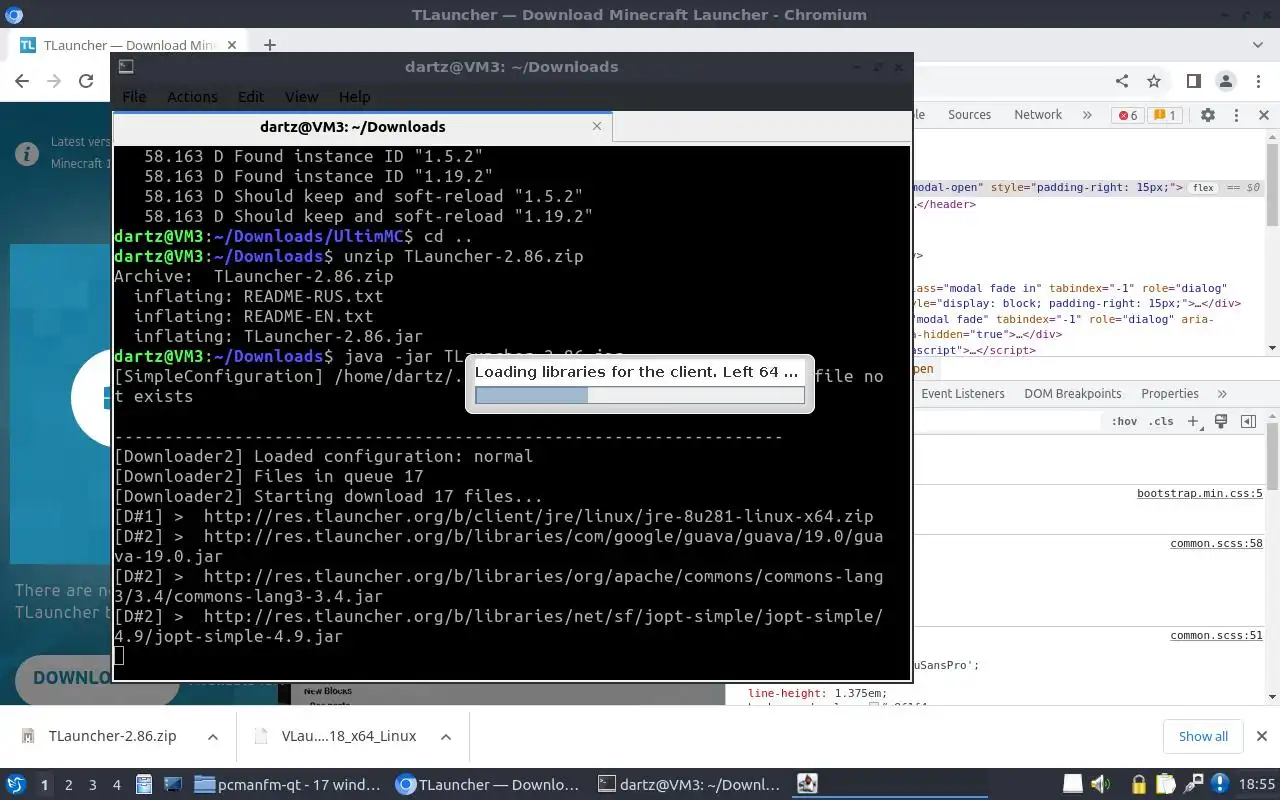Open a new Chromium tab
Image resolution: width=1280 pixels, height=800 pixels.
click(x=270, y=45)
